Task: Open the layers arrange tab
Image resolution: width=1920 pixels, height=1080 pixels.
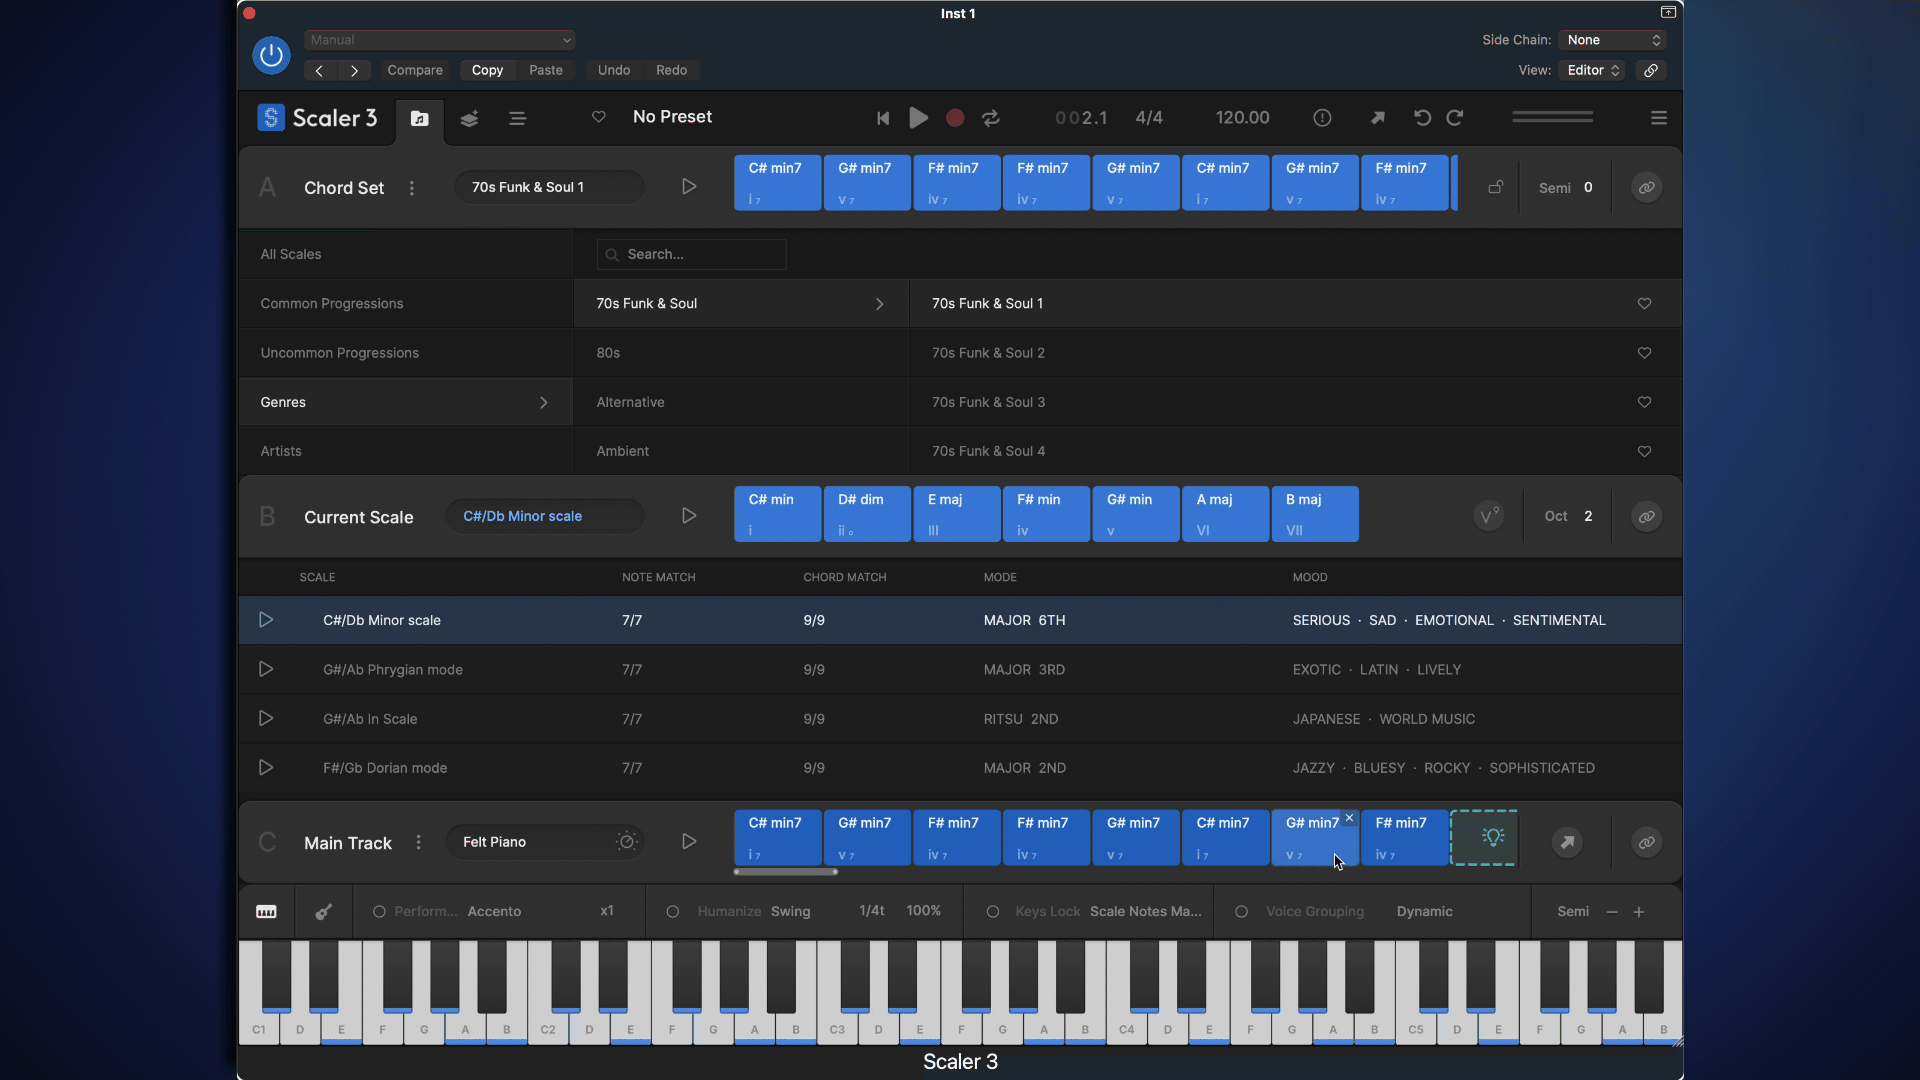Action: [469, 118]
